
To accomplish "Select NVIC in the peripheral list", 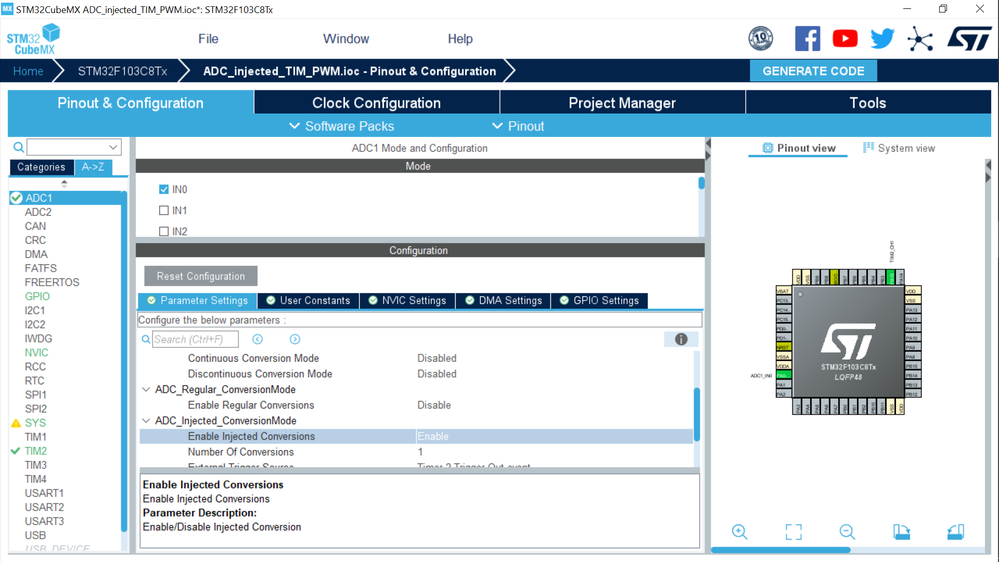I will [x=36, y=352].
